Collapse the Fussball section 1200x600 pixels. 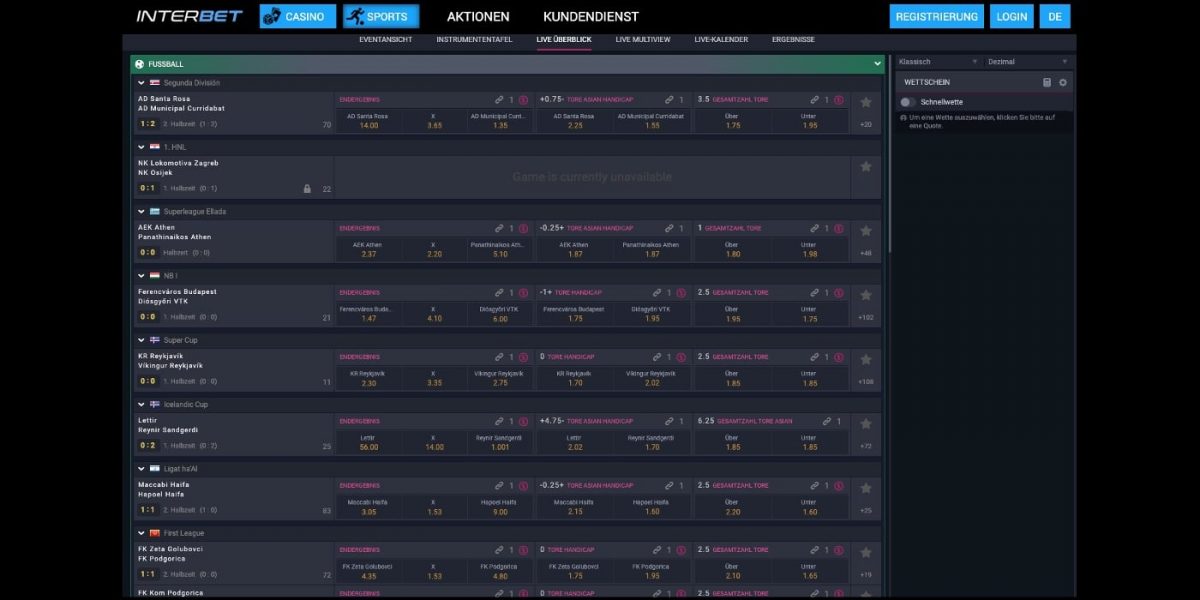[877, 64]
